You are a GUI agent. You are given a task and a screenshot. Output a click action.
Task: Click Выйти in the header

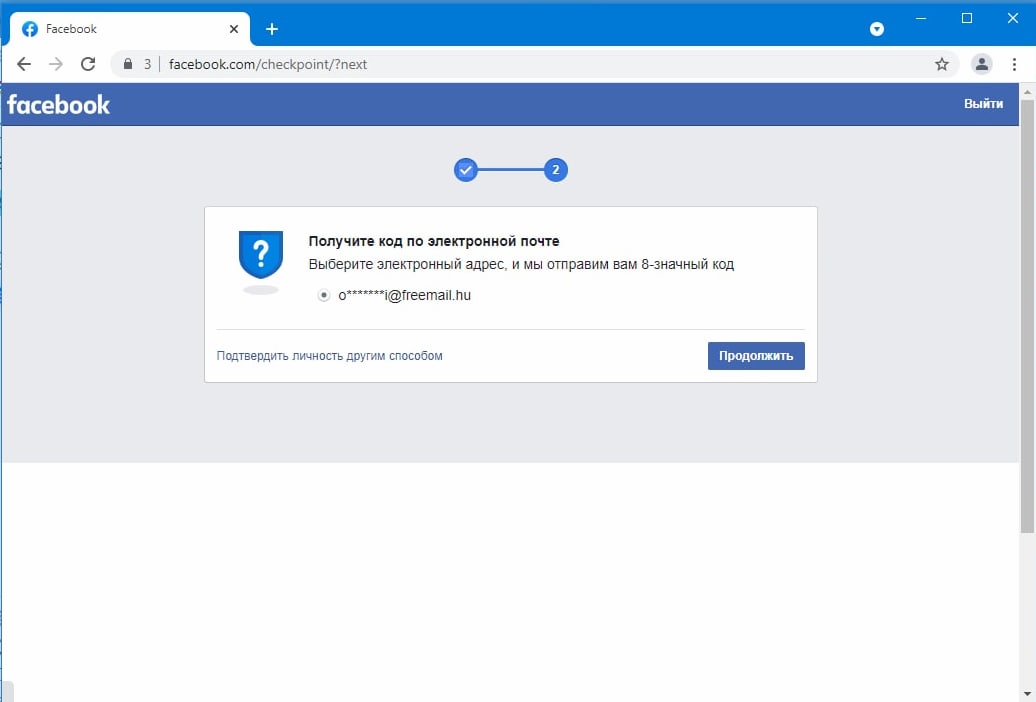(983, 104)
